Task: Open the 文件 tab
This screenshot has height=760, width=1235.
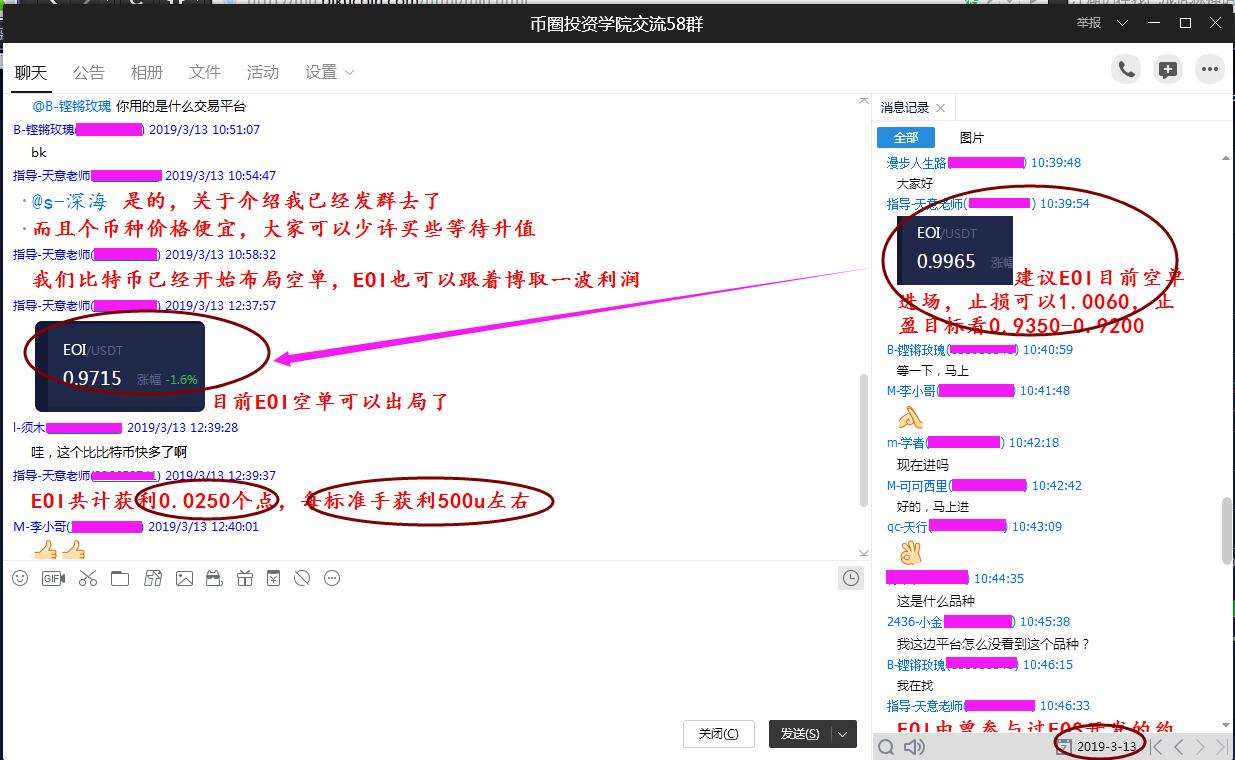Action: coord(204,72)
